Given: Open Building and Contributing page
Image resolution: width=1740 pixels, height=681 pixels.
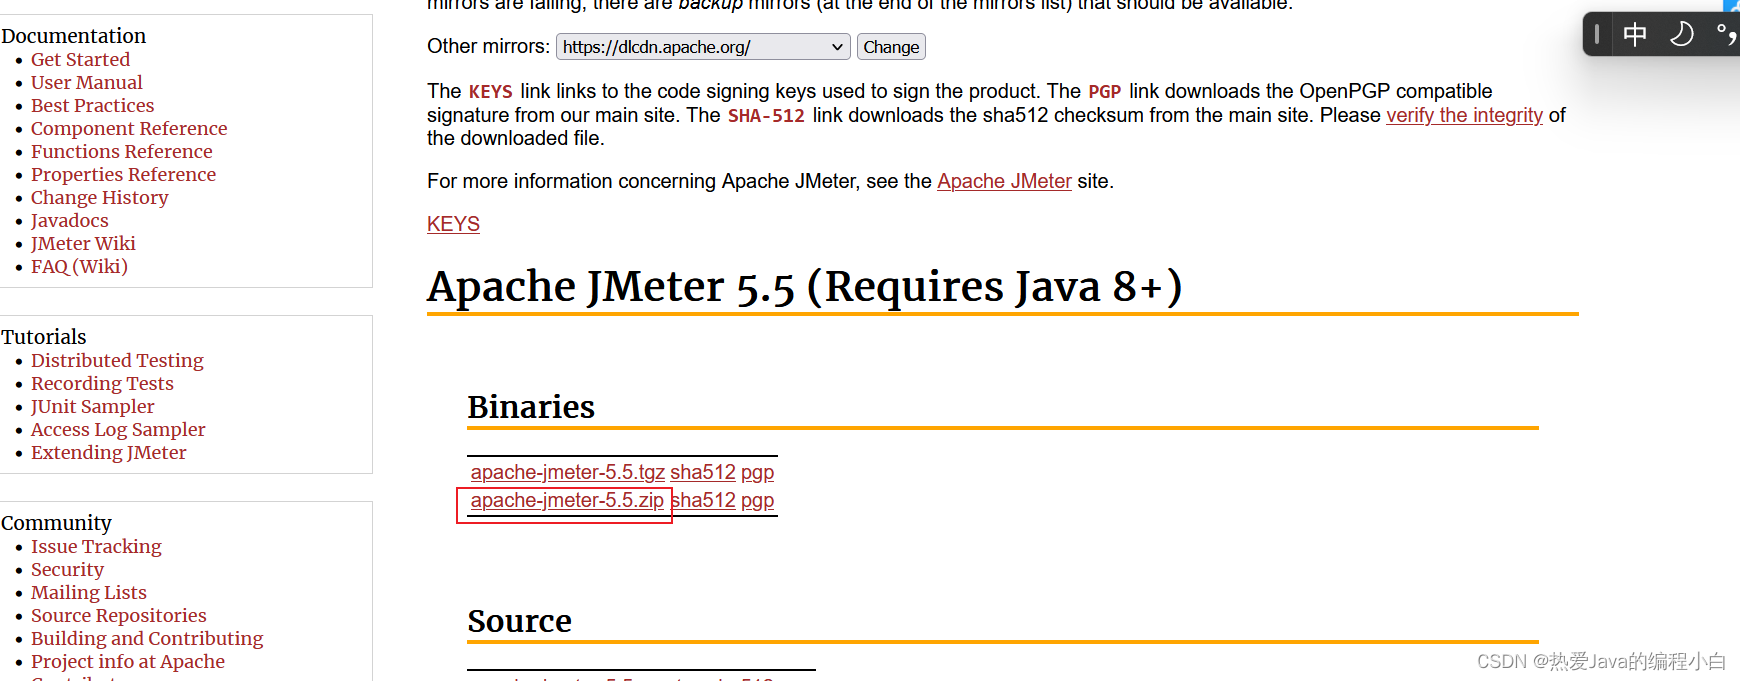Looking at the screenshot, I should [147, 639].
